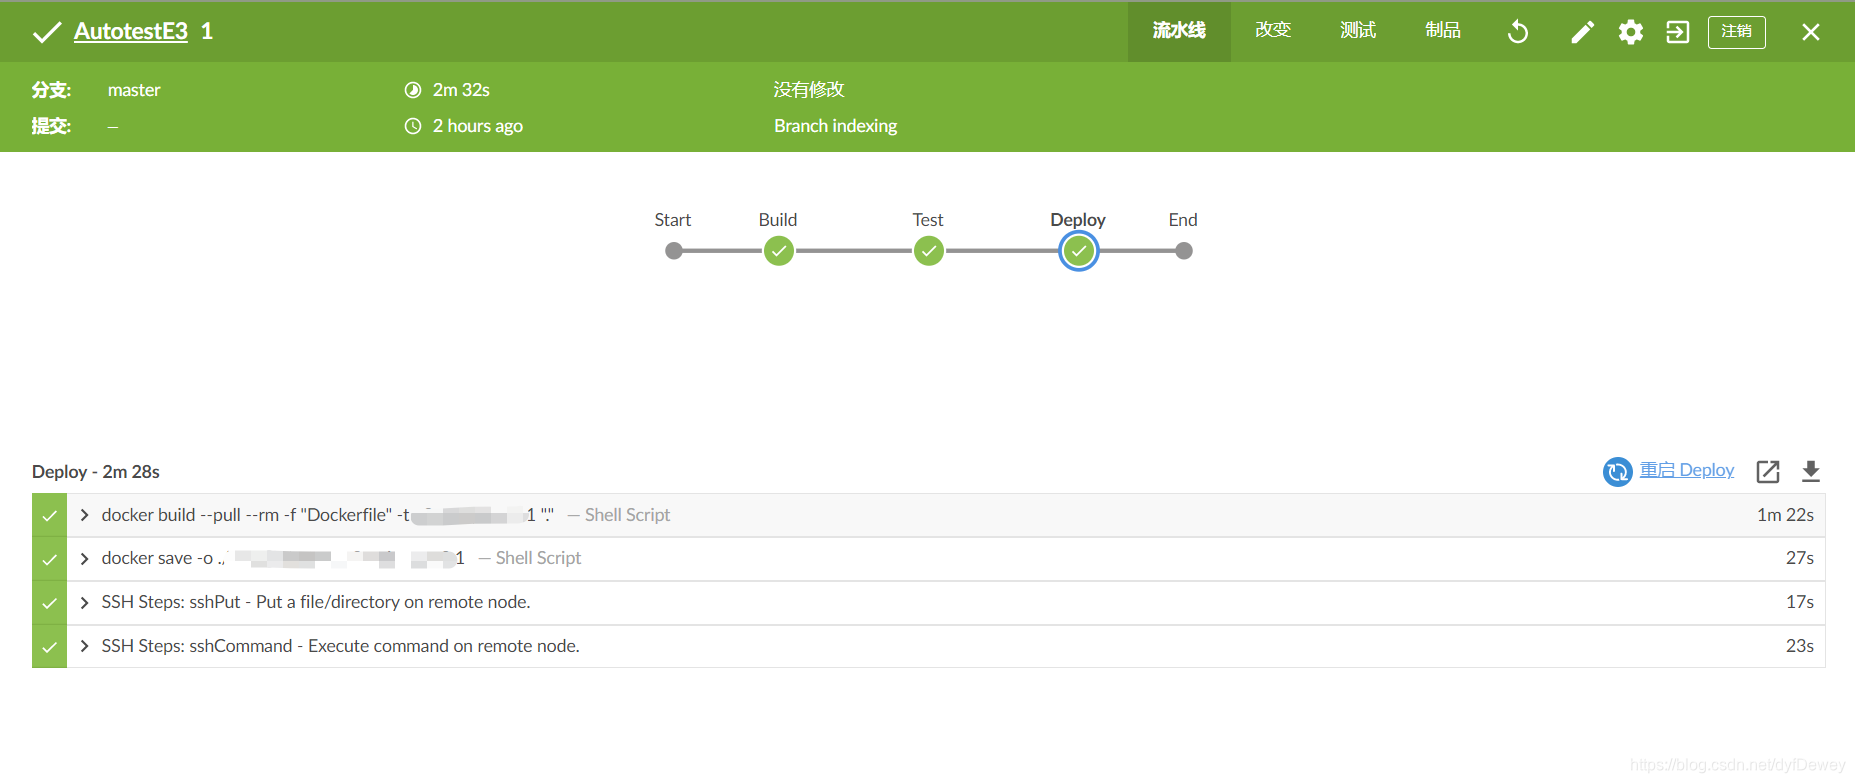This screenshot has width=1855, height=783.
Task: Click 'SSH Steps: sshPut' step description text
Action: click(x=316, y=602)
